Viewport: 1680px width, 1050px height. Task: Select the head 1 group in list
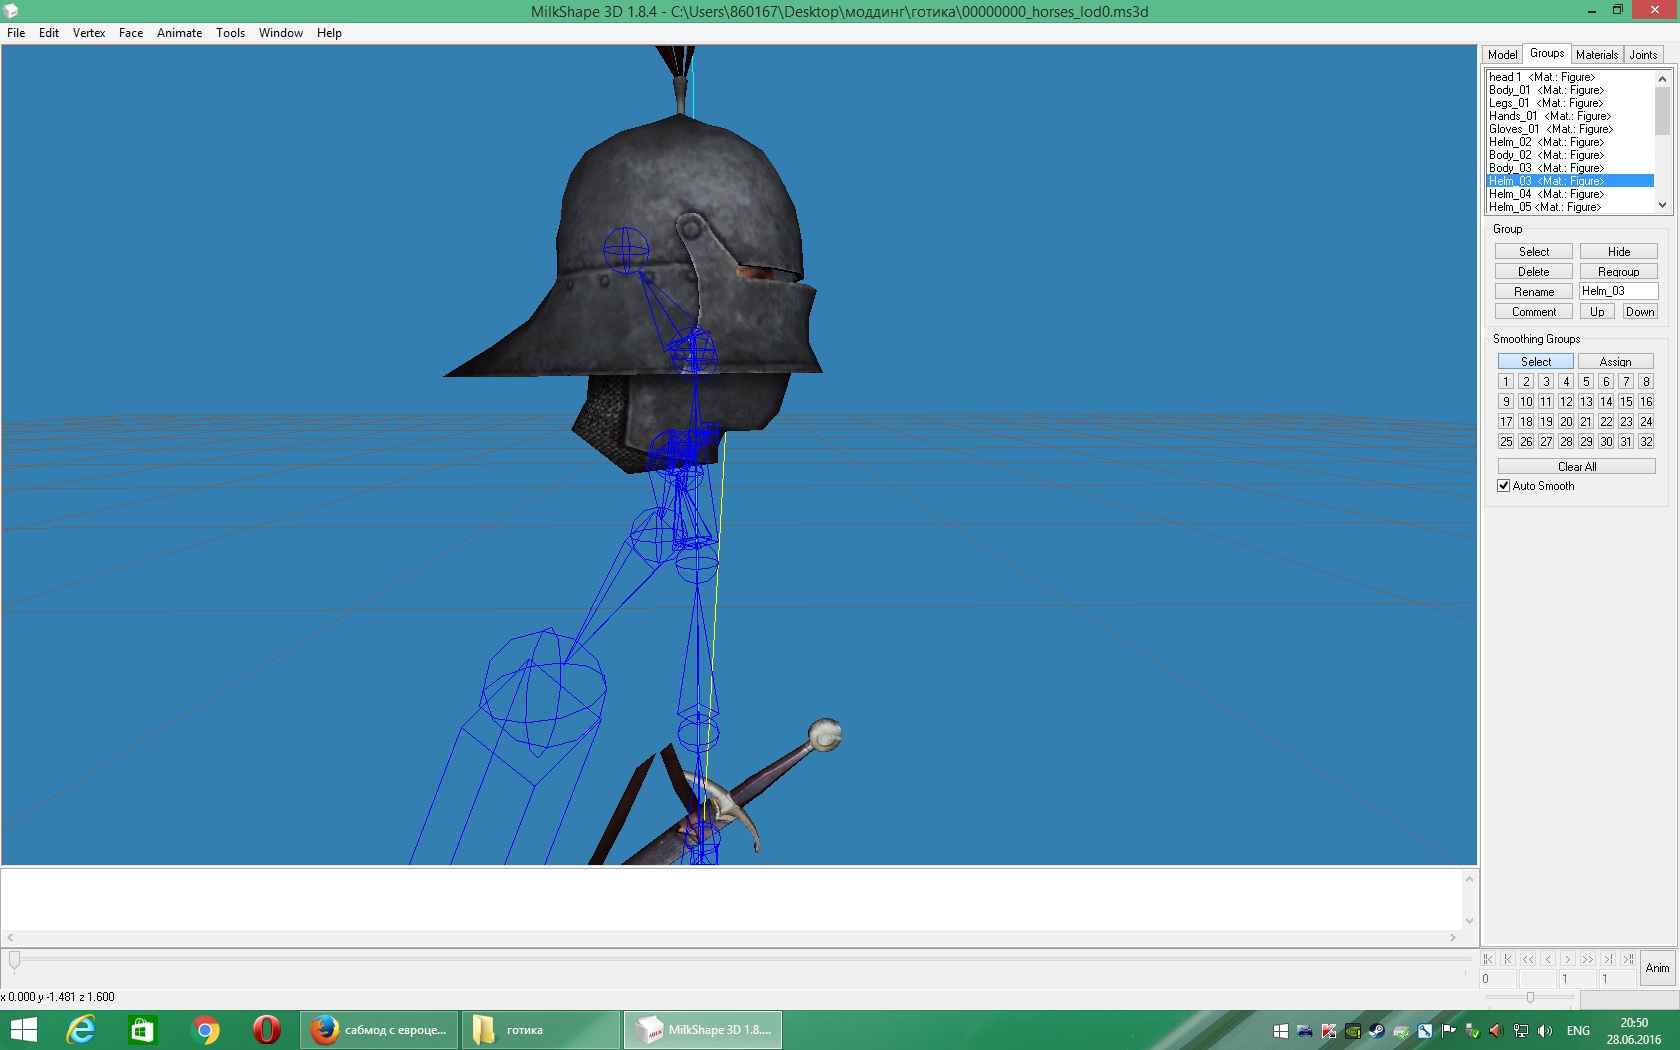[1570, 77]
